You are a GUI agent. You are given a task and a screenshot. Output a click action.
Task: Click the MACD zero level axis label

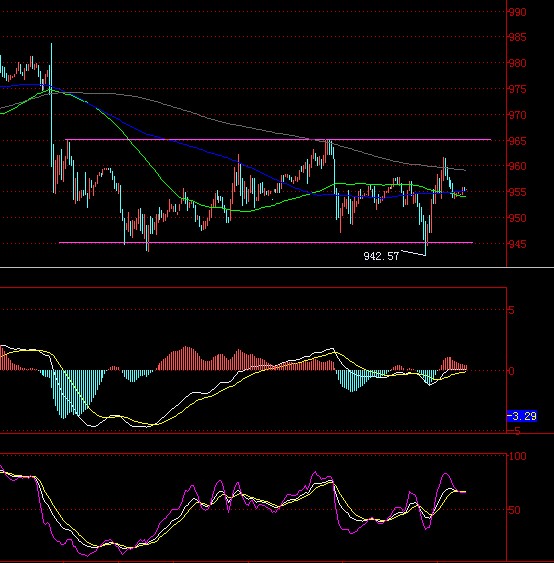coord(512,371)
